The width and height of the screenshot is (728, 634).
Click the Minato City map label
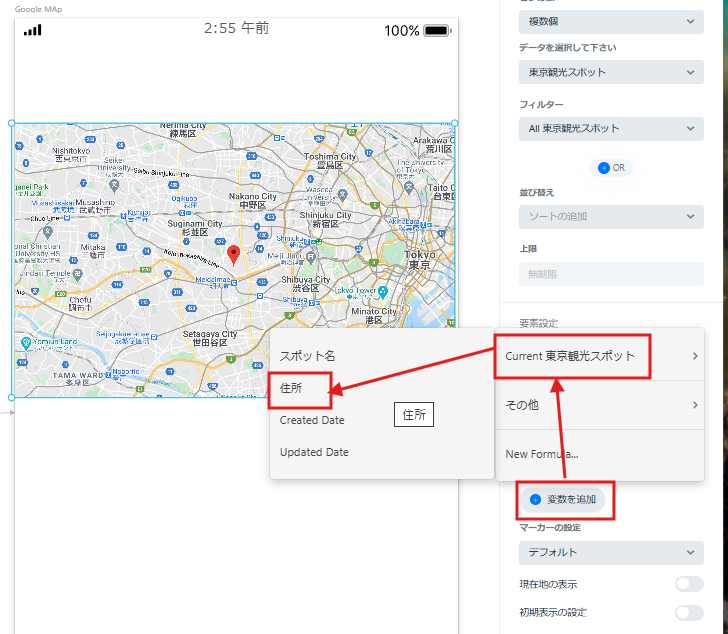374,316
